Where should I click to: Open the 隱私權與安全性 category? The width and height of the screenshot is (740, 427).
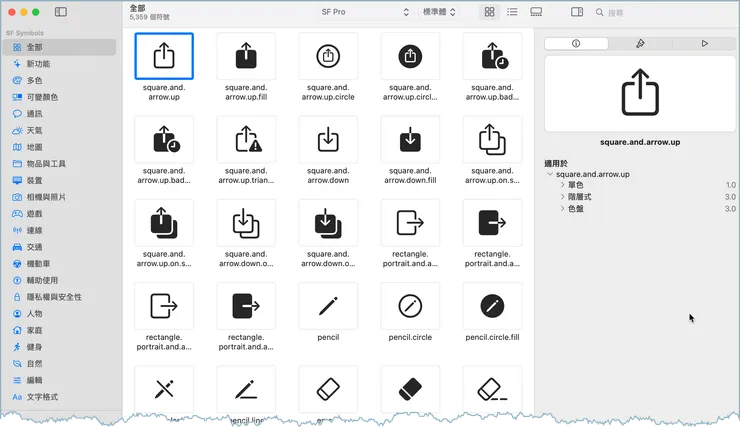[59, 297]
